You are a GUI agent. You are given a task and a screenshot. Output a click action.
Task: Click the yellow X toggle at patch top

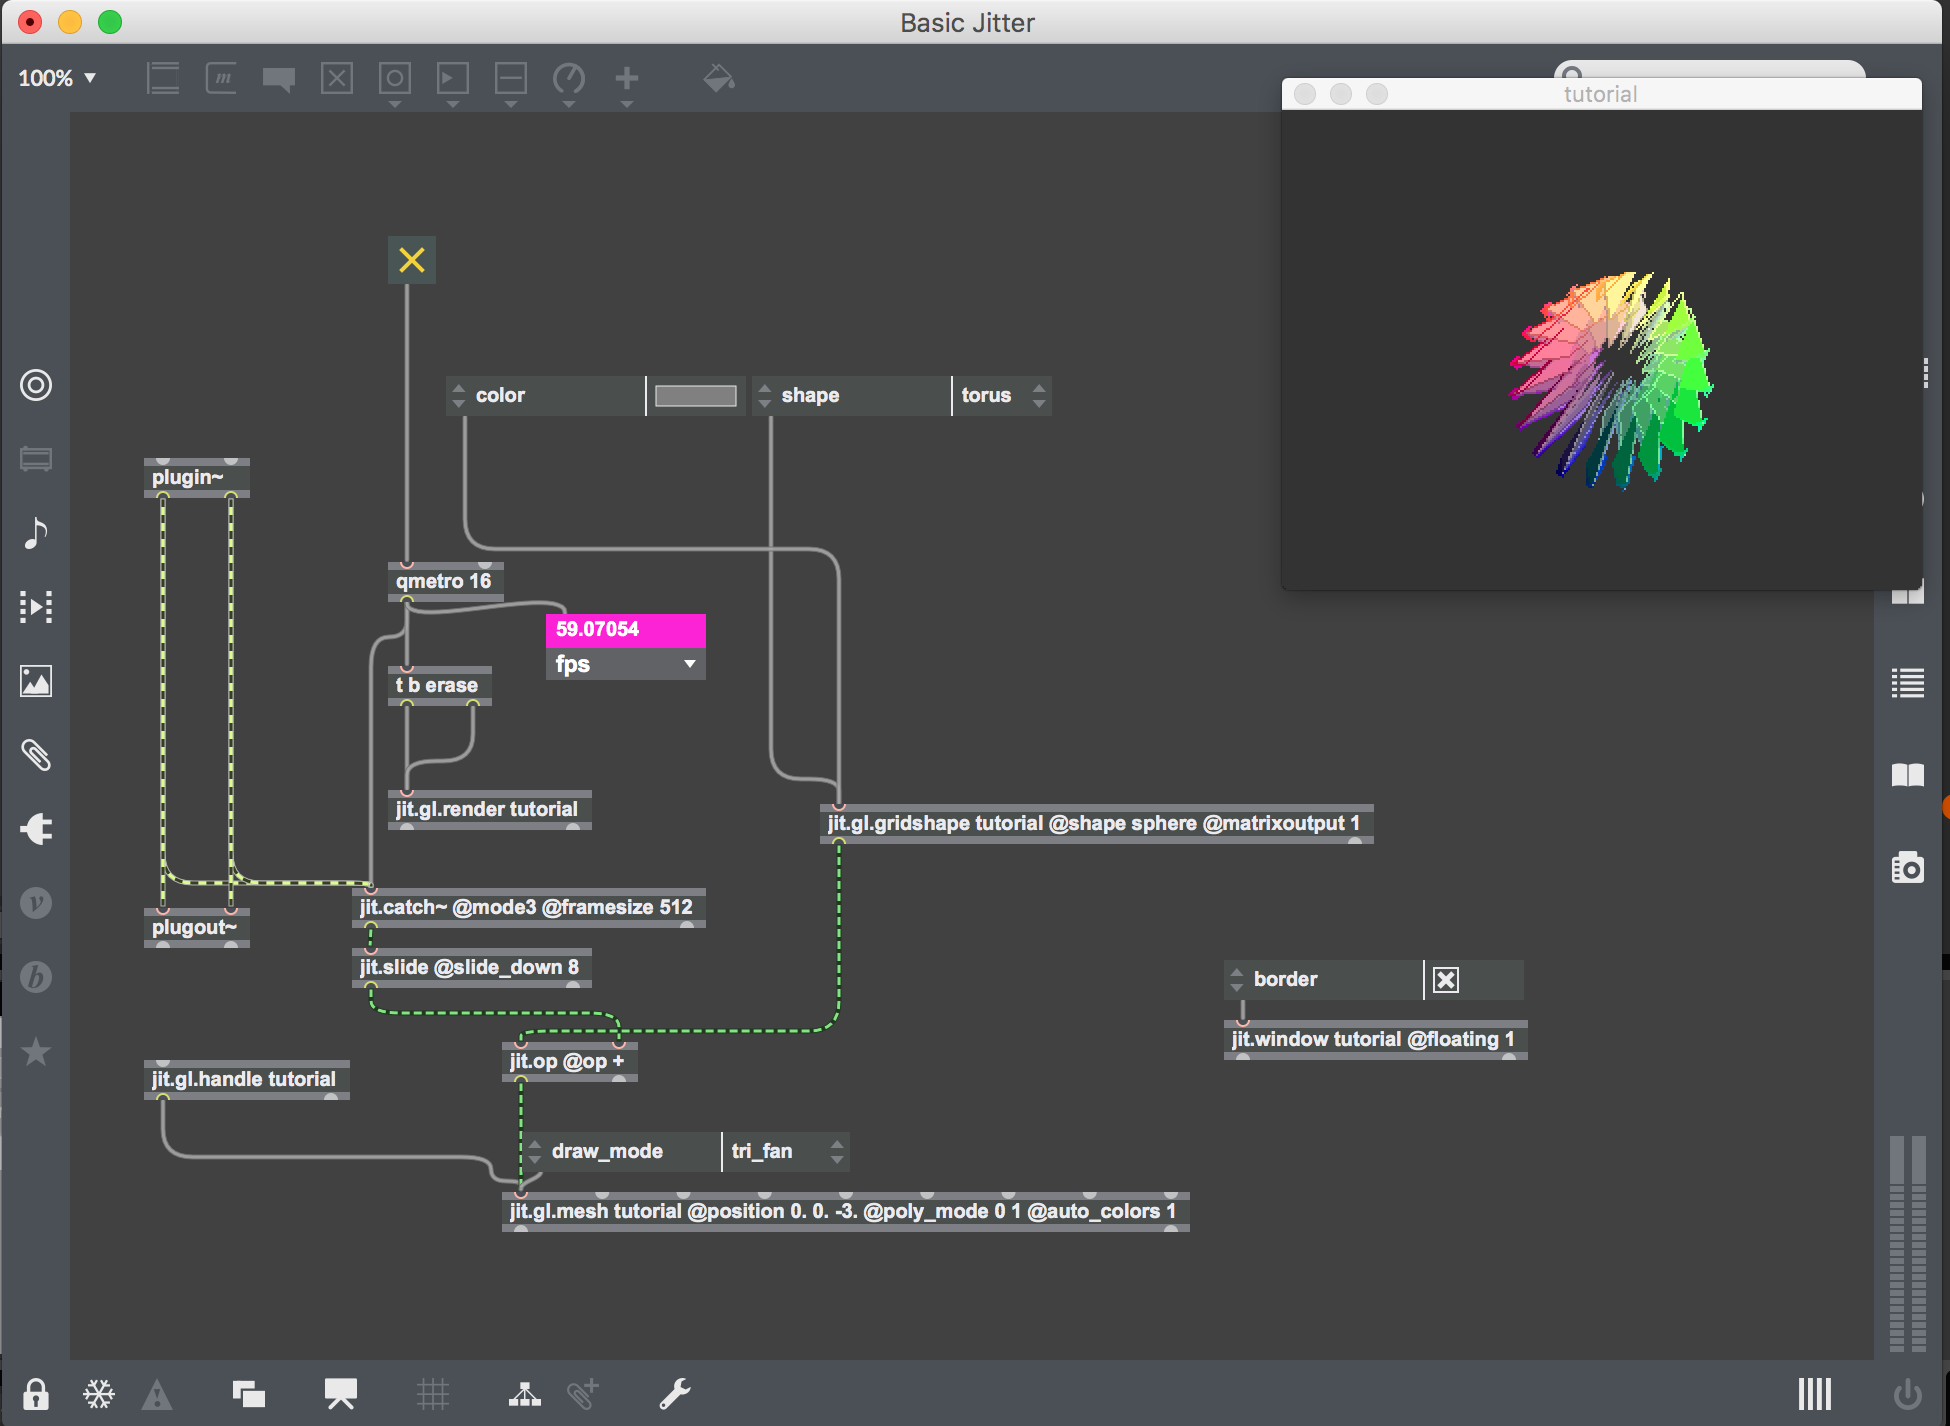pyautogui.click(x=411, y=259)
